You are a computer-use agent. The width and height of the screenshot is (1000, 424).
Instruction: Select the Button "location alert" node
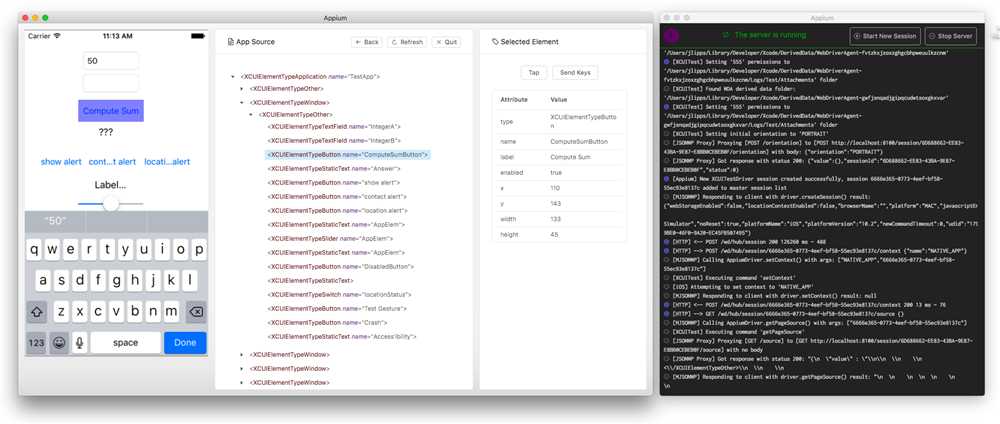[337, 210]
